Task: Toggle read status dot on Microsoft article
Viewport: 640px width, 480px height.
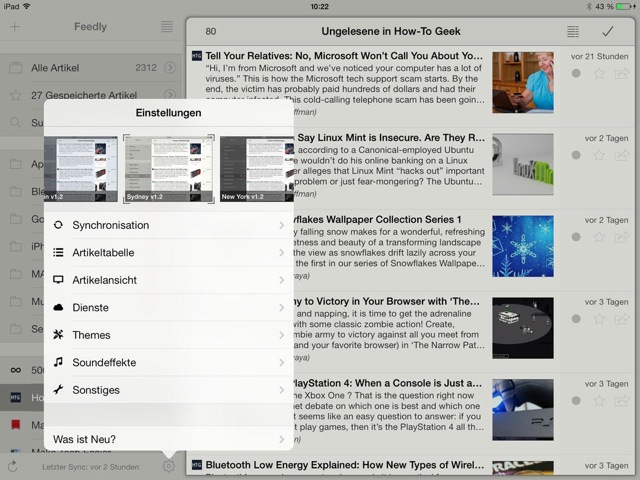Action: click(x=576, y=73)
